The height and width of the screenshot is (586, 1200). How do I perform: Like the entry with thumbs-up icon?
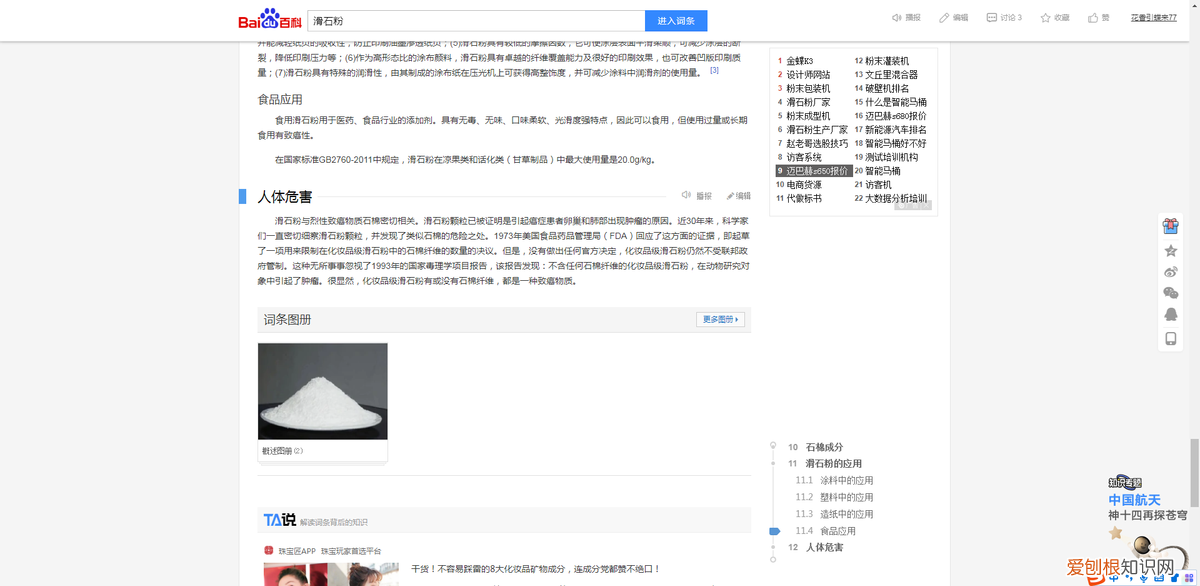tap(1093, 18)
